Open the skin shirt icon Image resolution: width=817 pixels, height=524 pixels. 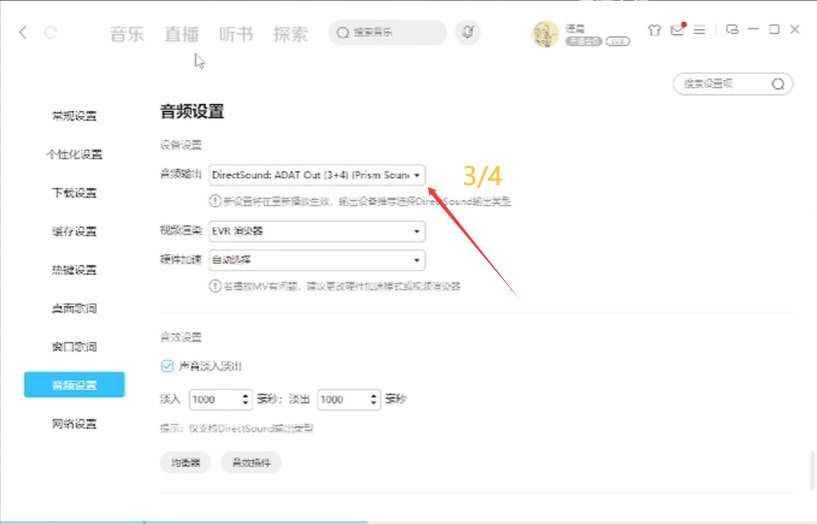[x=654, y=30]
